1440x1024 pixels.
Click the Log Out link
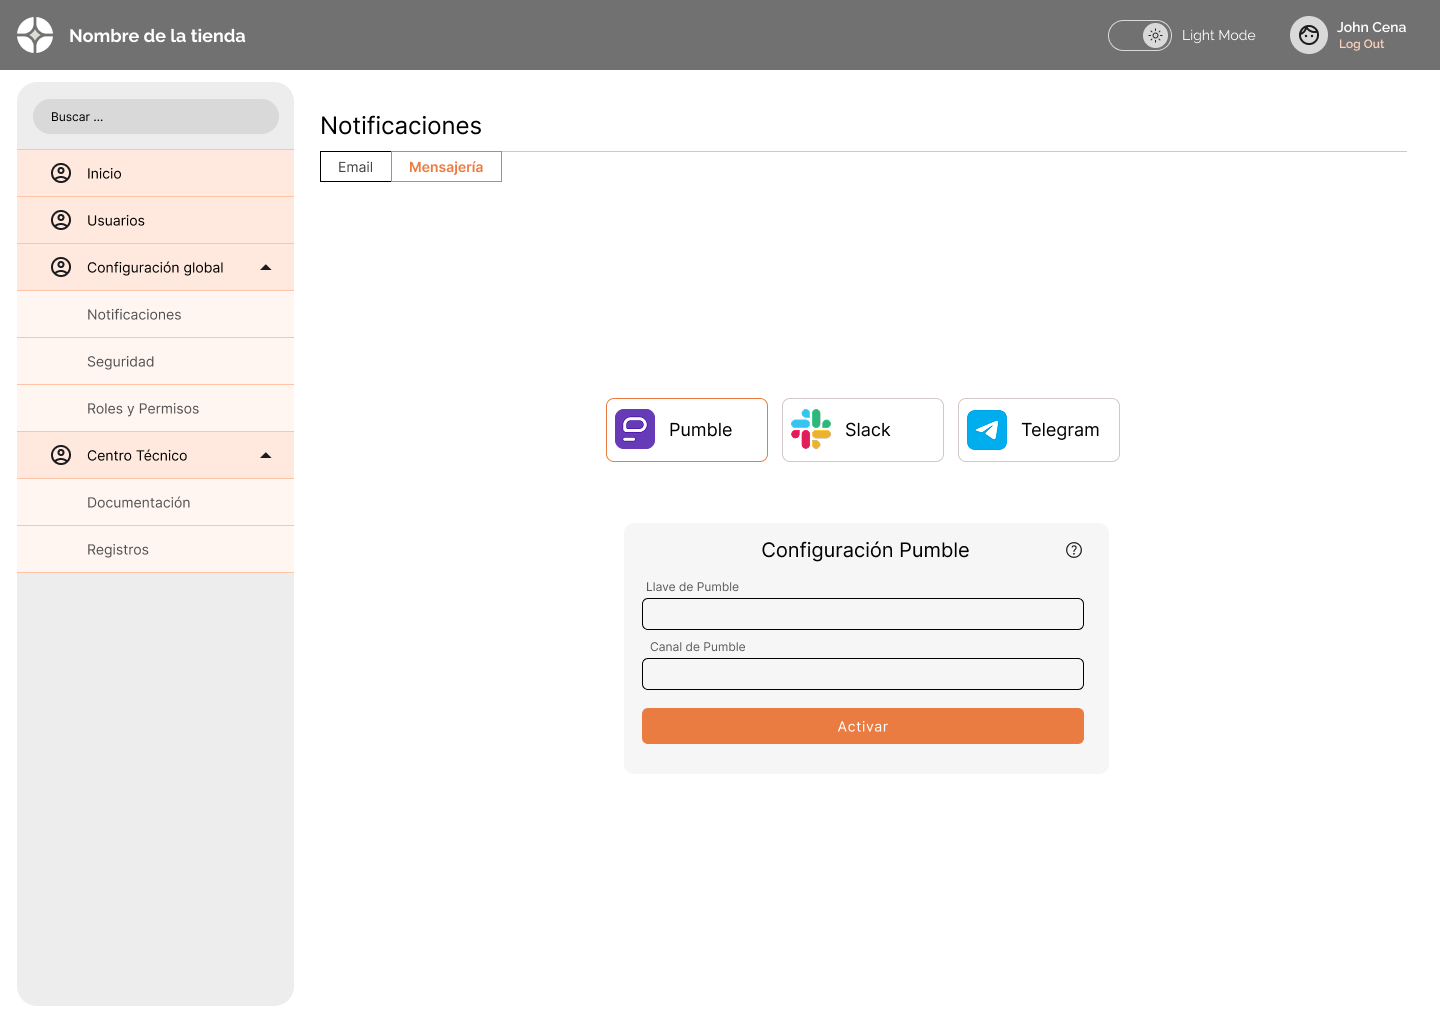[x=1361, y=44]
